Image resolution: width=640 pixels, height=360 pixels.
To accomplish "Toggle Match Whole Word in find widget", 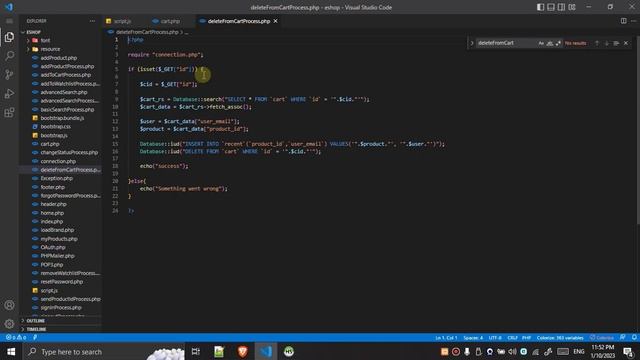I will (x=550, y=43).
